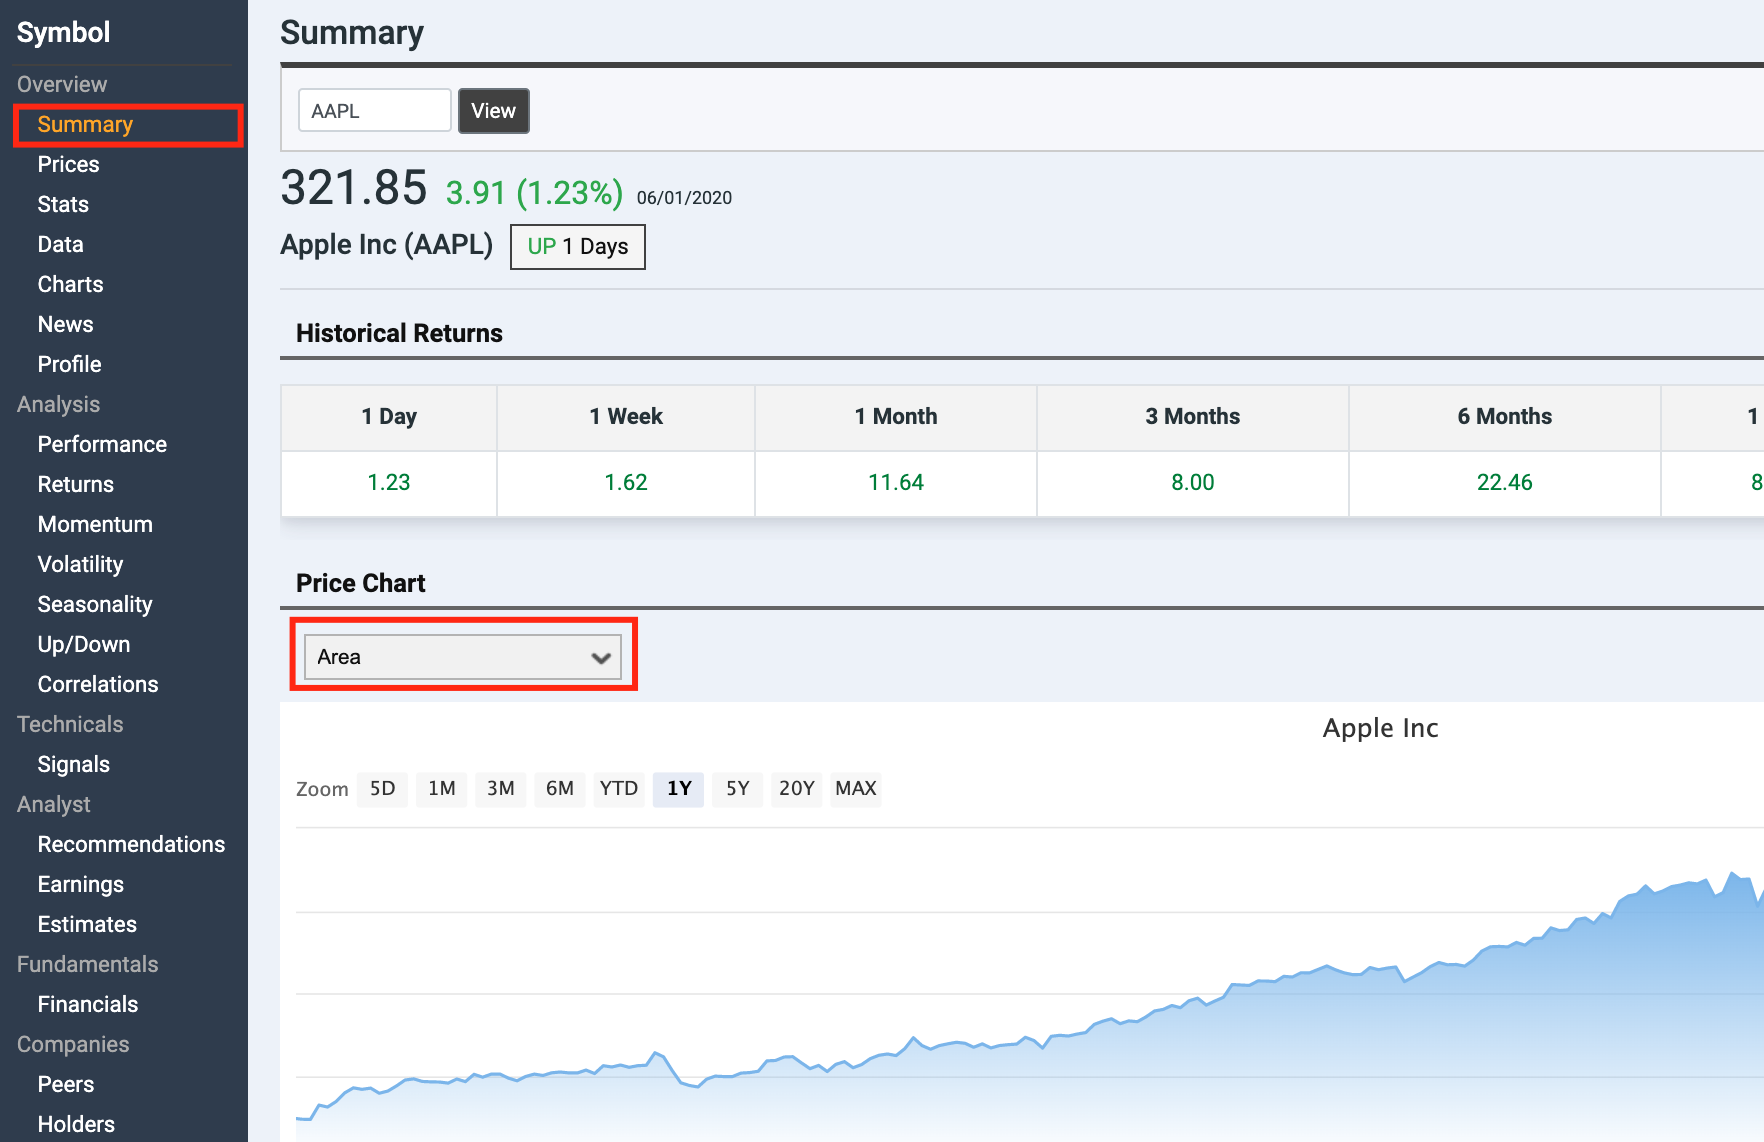The image size is (1764, 1142).
Task: Open the Summary page in the sidebar
Action: click(85, 125)
